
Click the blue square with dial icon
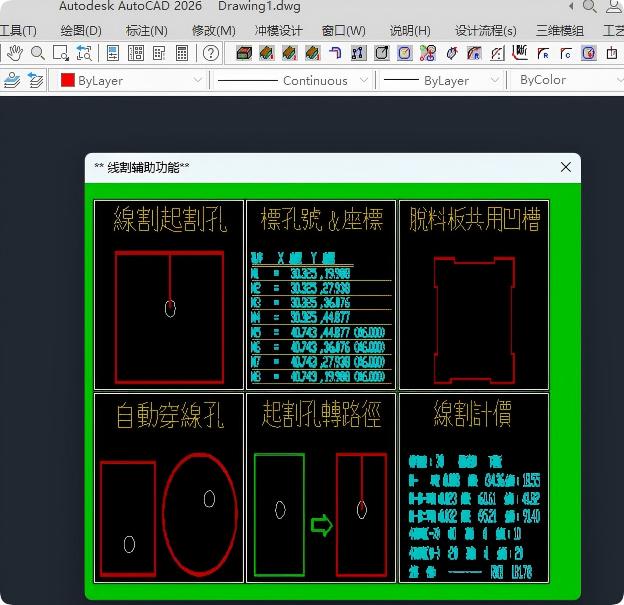[405, 53]
